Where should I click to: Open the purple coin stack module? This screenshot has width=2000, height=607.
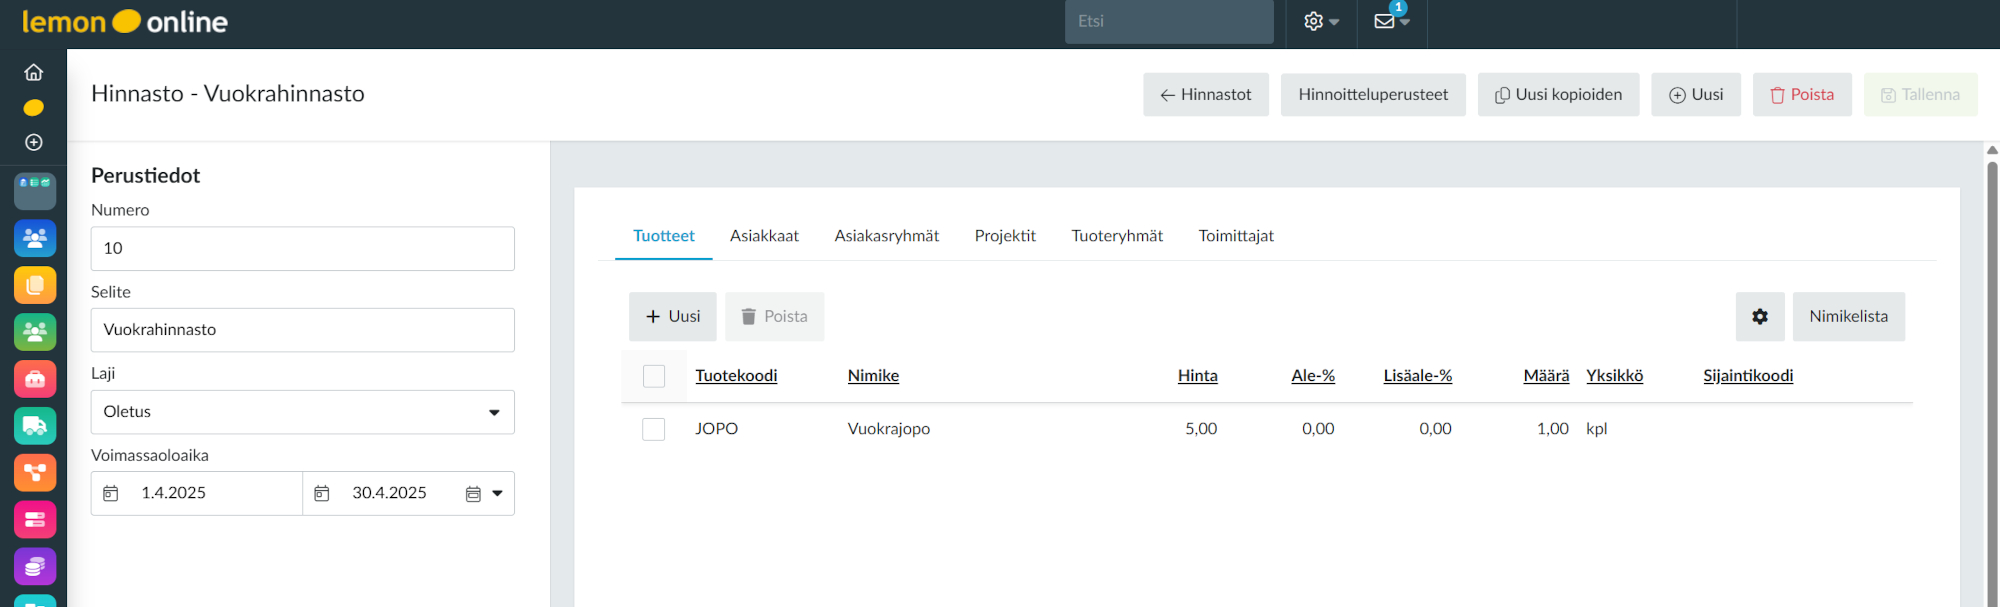coord(35,567)
